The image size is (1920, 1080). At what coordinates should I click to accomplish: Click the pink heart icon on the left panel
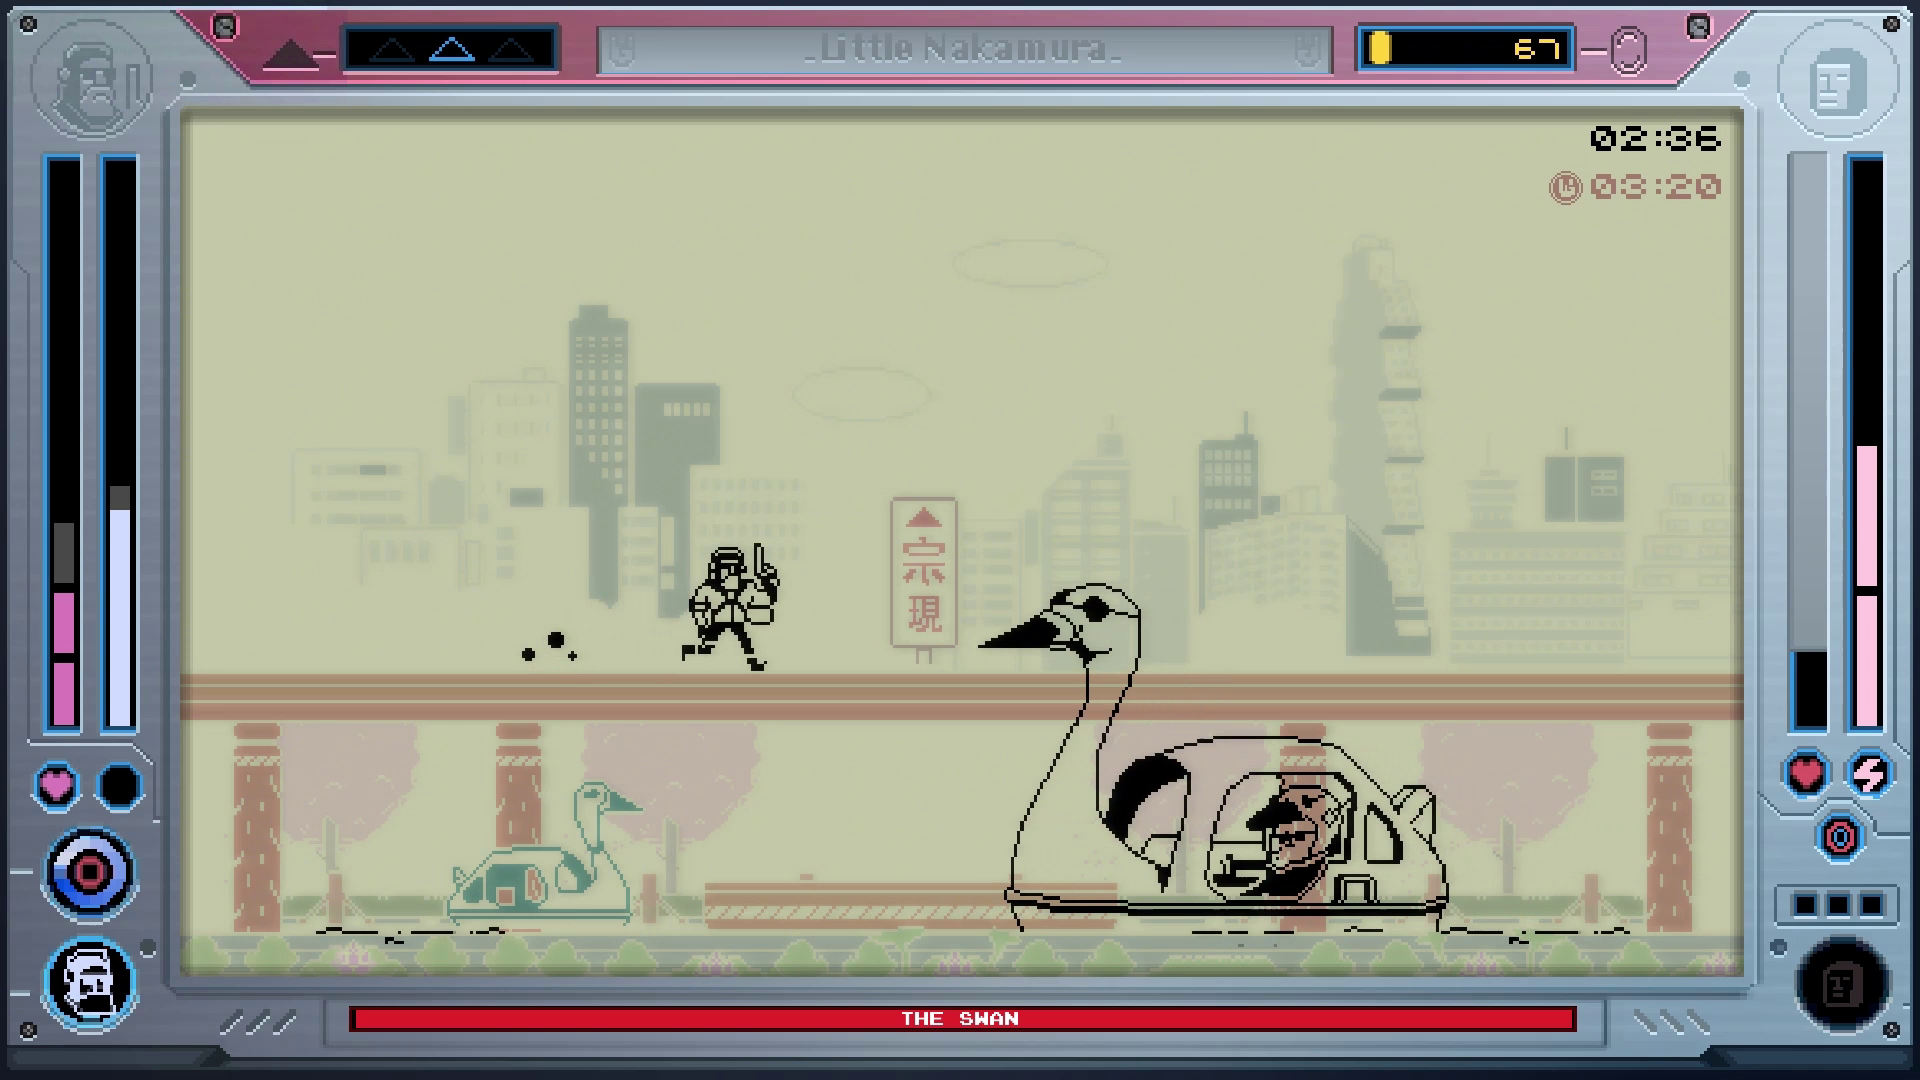pos(55,786)
